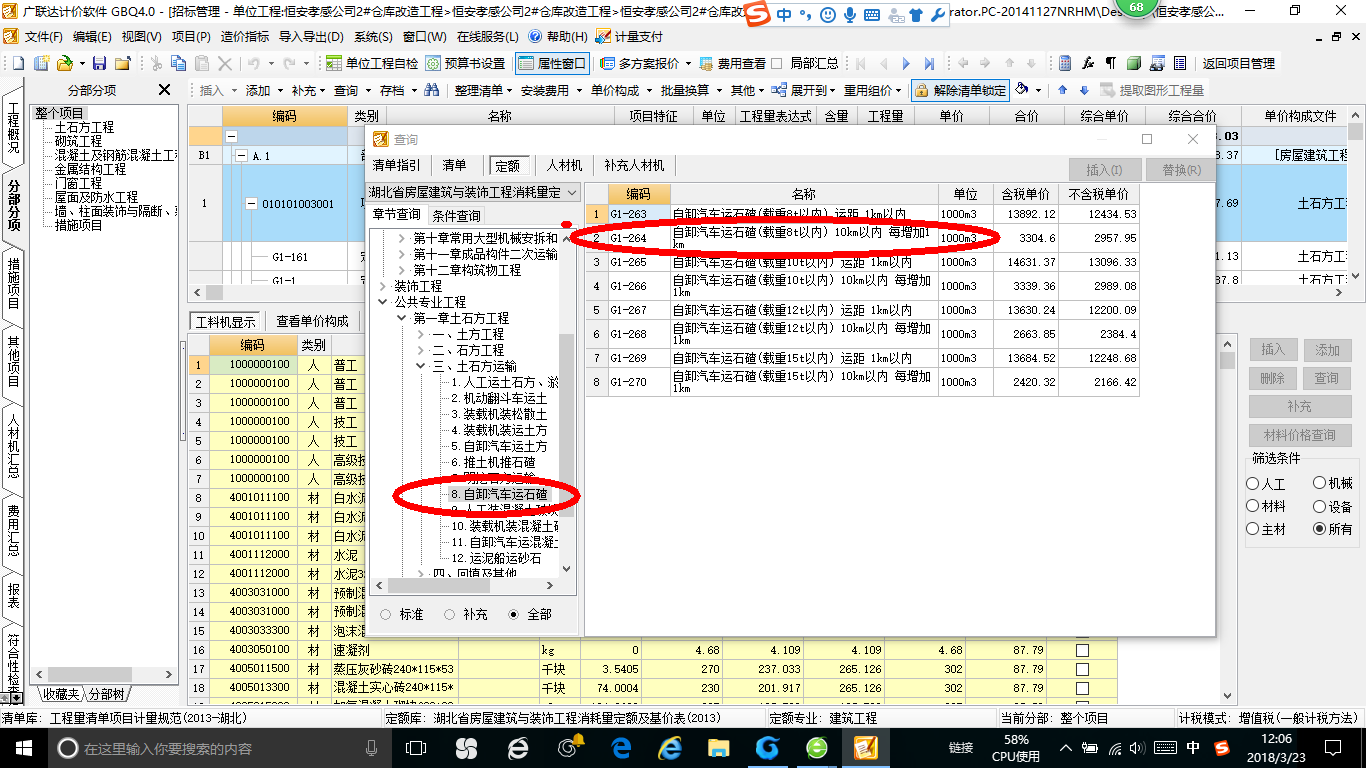The height and width of the screenshot is (768, 1366).
Task: Select the 设备 filter radio button
Action: coord(1319,506)
